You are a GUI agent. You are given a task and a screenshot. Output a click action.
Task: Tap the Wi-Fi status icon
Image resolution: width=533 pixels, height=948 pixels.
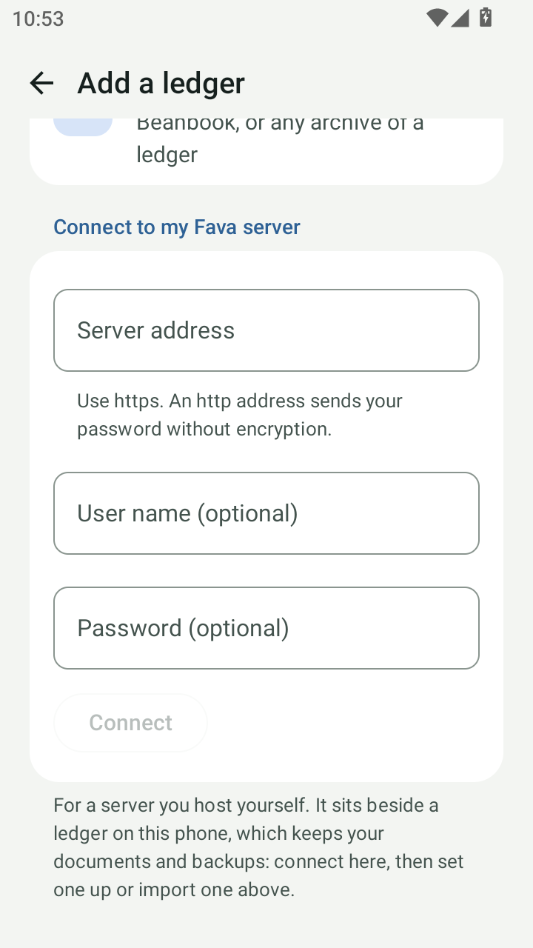436,18
